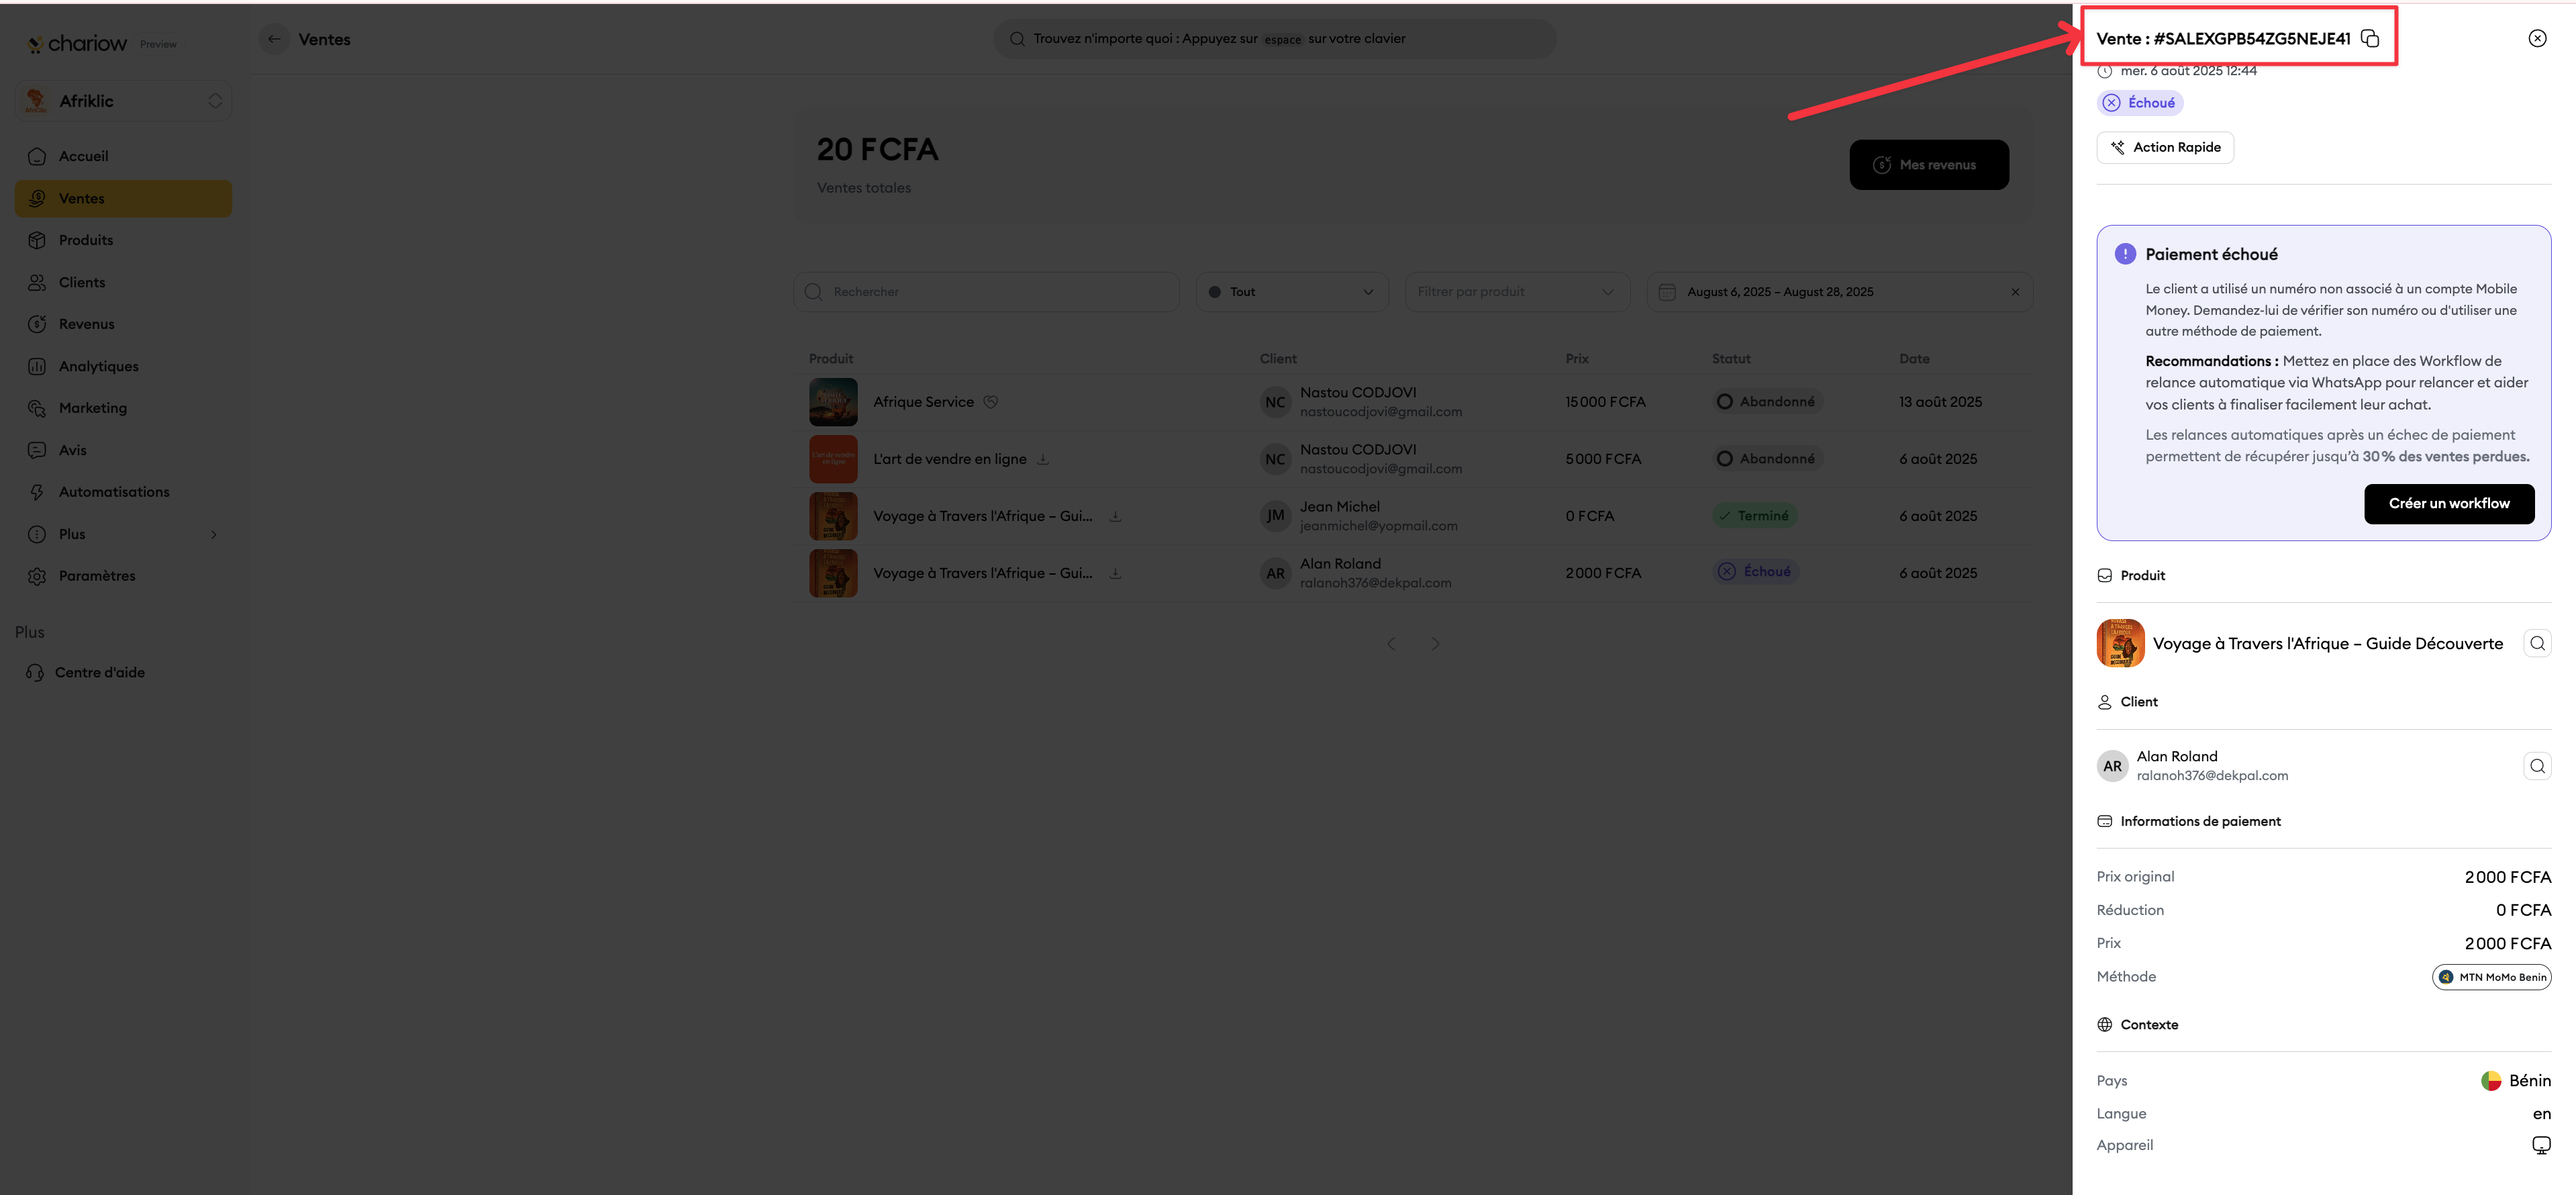Image resolution: width=2576 pixels, height=1195 pixels.
Task: Copy the sale ID with the copy icon
Action: tap(2369, 38)
